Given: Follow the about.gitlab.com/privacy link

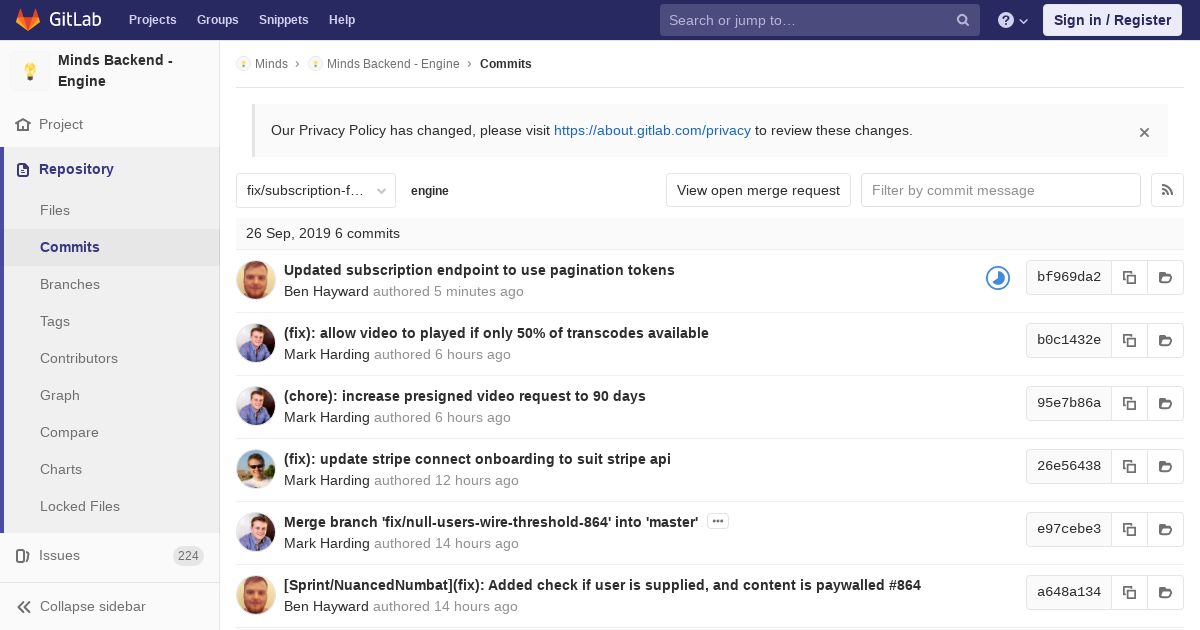Looking at the screenshot, I should click(652, 130).
